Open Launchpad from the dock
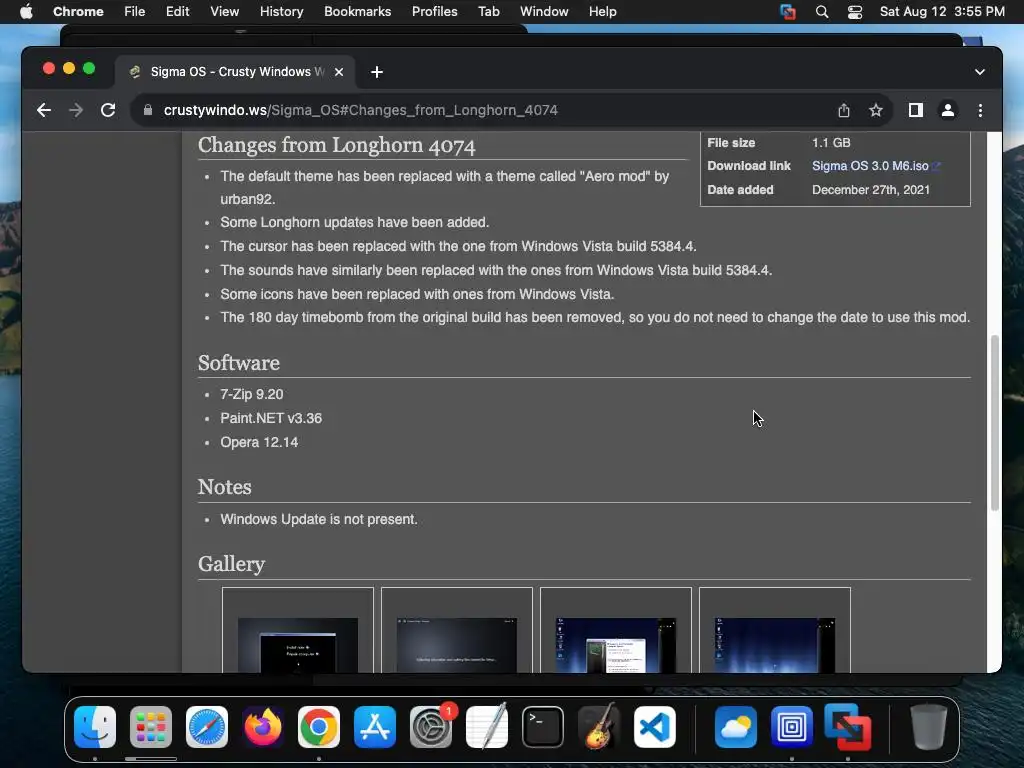 tap(151, 727)
